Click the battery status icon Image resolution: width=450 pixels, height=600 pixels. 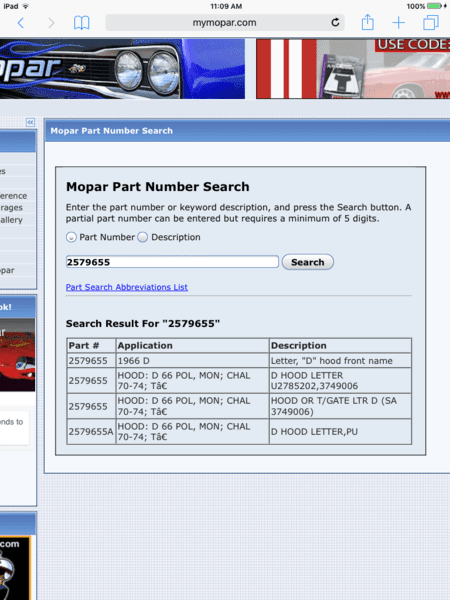coord(435,6)
